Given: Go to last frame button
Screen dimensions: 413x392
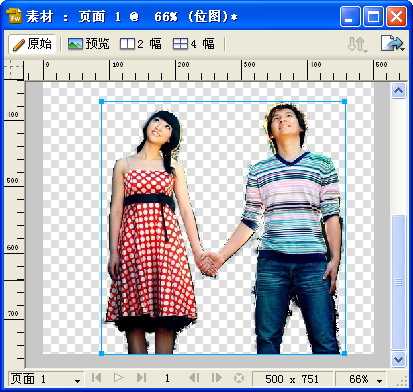Looking at the screenshot, I should [x=141, y=378].
